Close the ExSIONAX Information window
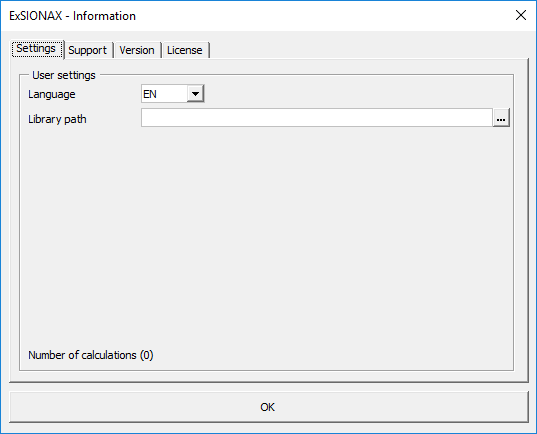The height and width of the screenshot is (434, 537). 521,15
